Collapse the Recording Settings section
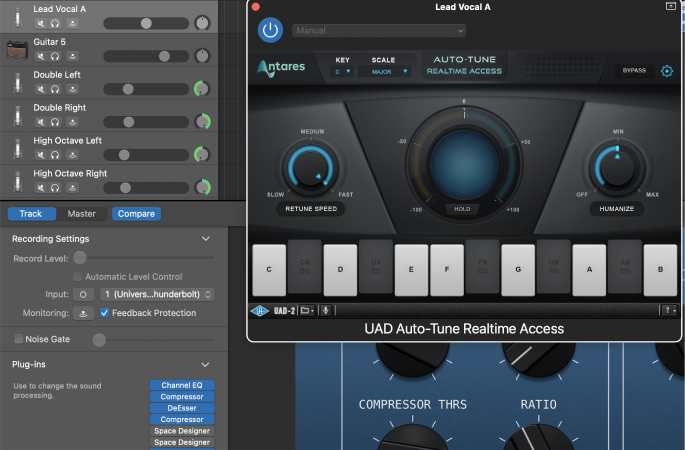Screen dimensions: 685x450 pos(206,239)
